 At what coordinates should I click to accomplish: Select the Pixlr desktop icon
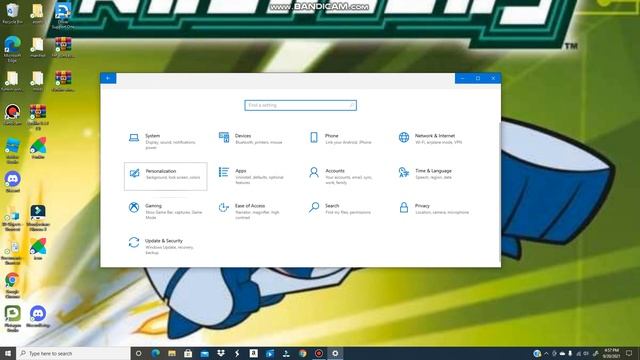[x=38, y=149]
